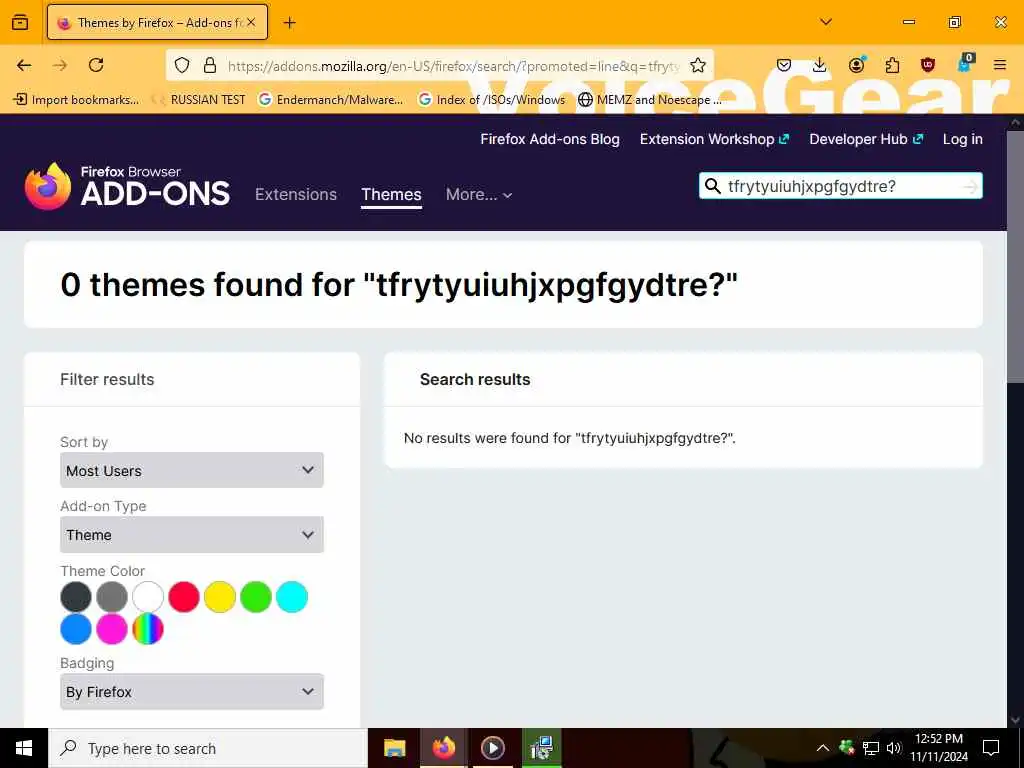Click the tracking protection shield icon
The image size is (1024, 768).
pos(182,65)
